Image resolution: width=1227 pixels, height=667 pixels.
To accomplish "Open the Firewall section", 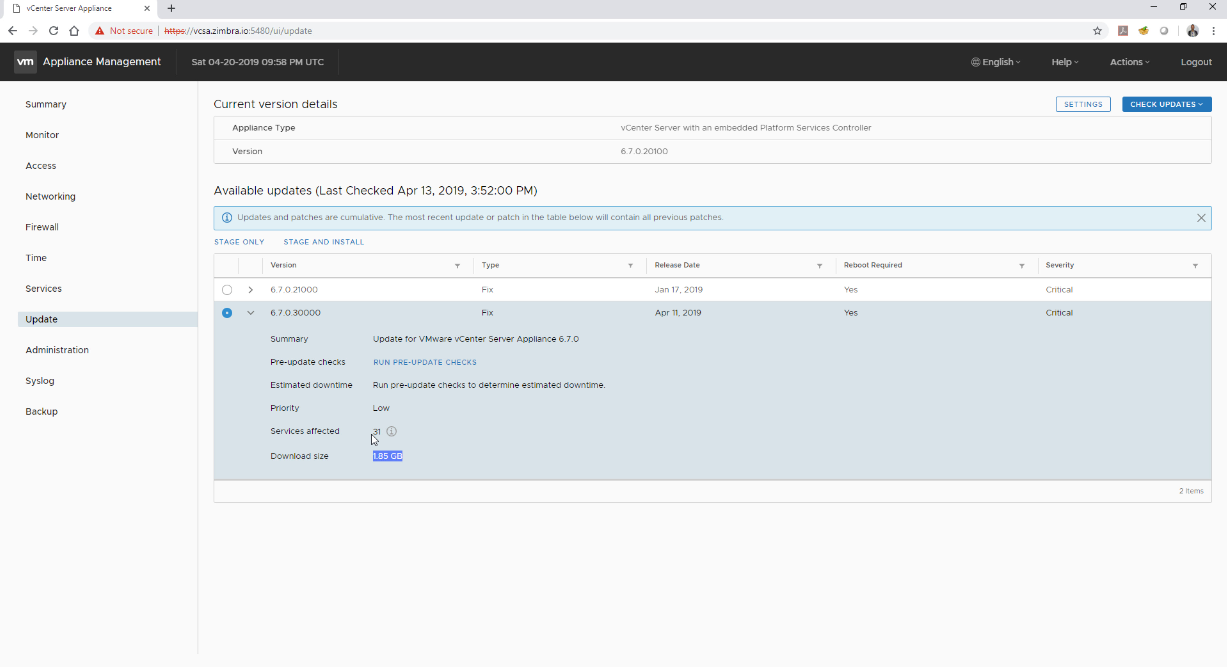I will coord(42,227).
